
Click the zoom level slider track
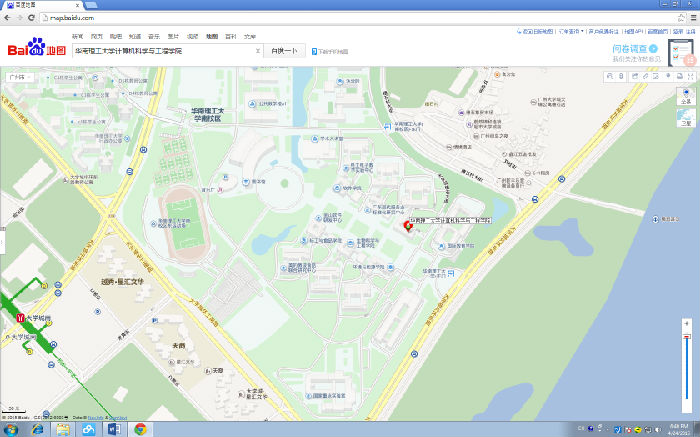point(686,370)
